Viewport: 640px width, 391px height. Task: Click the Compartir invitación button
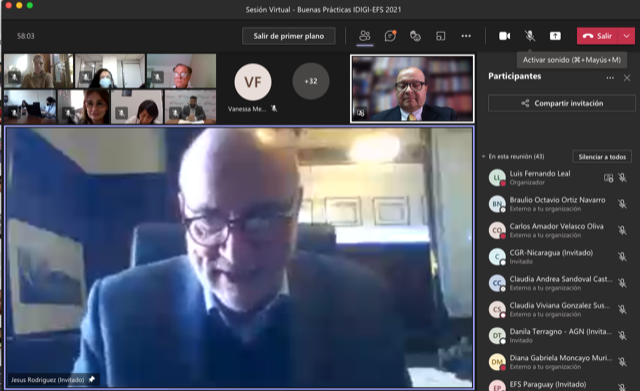(562, 103)
